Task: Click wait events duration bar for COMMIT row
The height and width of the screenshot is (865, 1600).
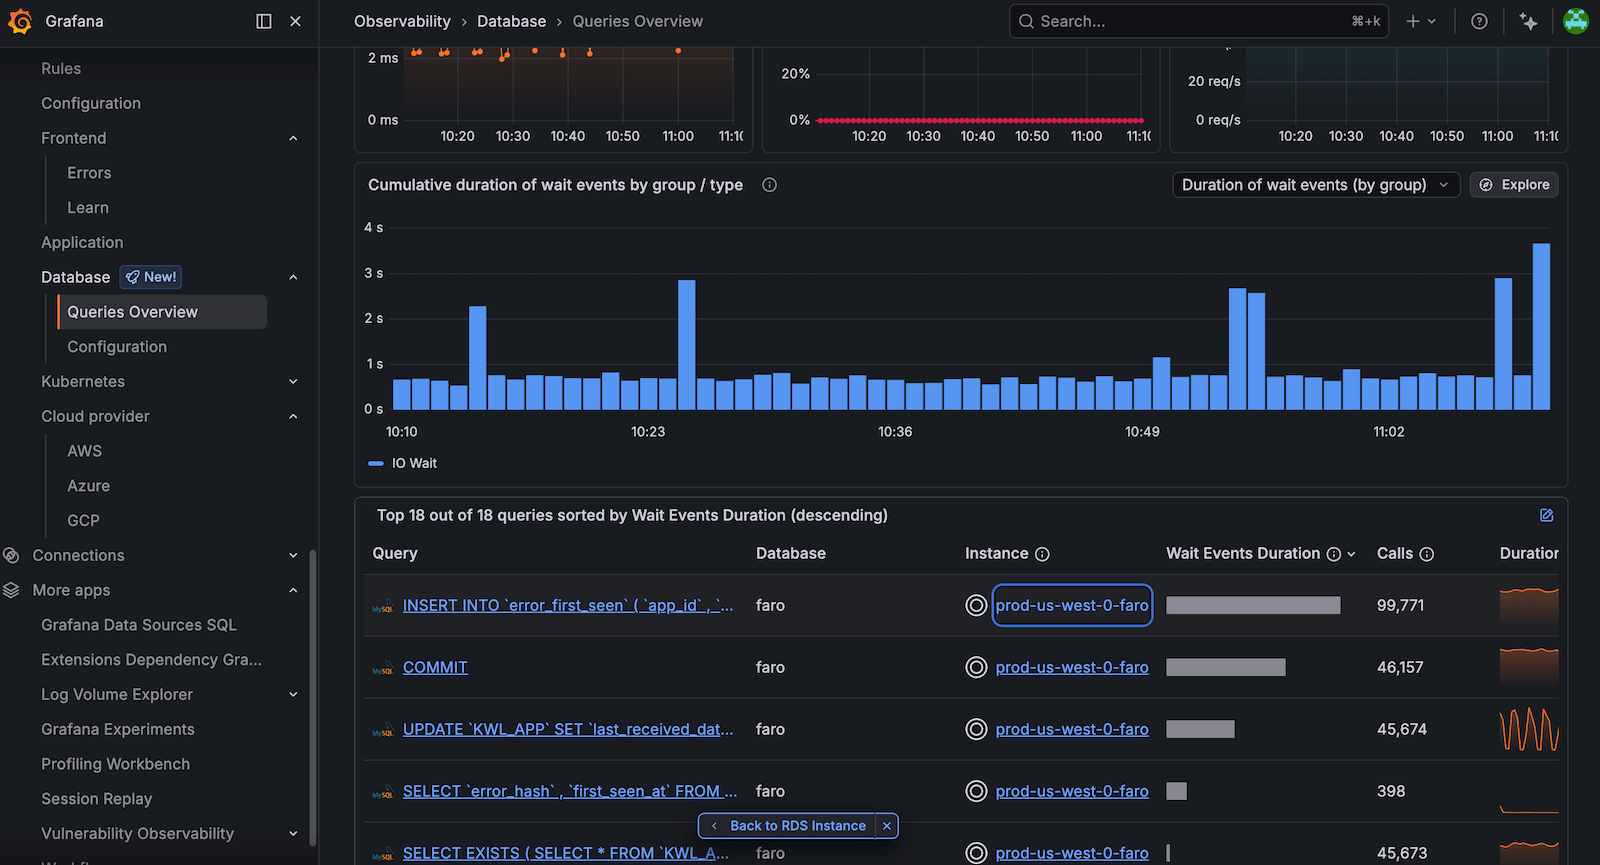Action: tap(1226, 667)
